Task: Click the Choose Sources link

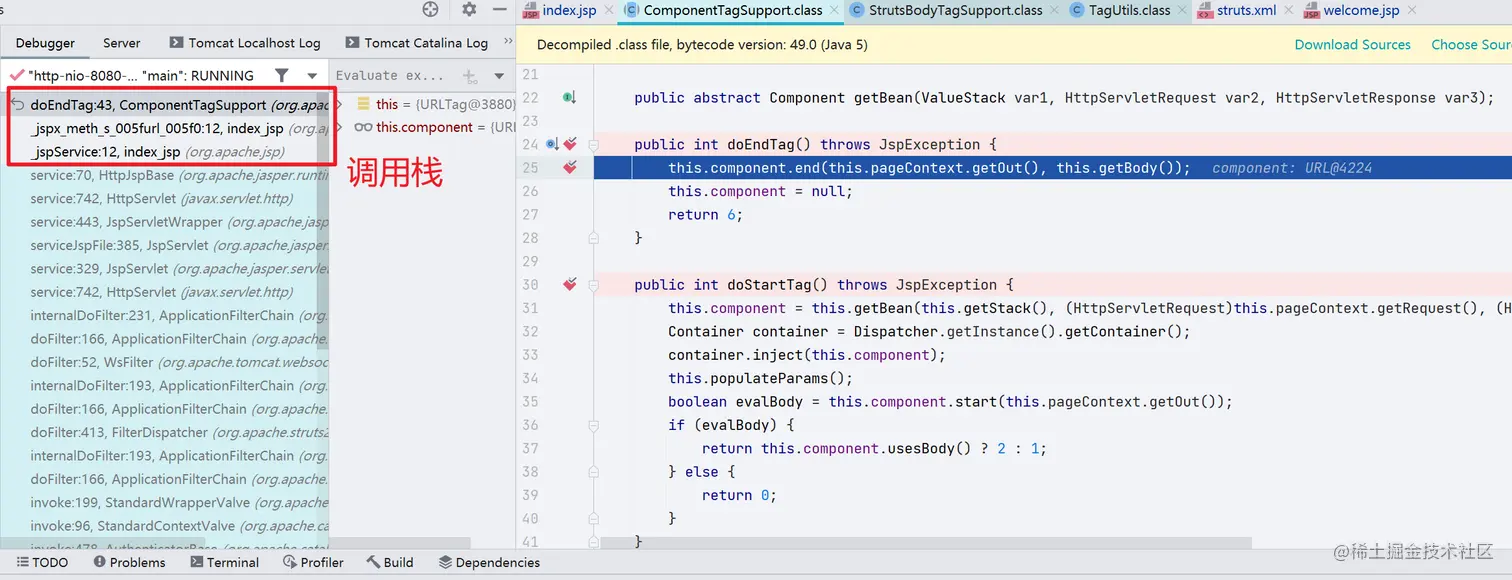Action: click(x=1471, y=44)
